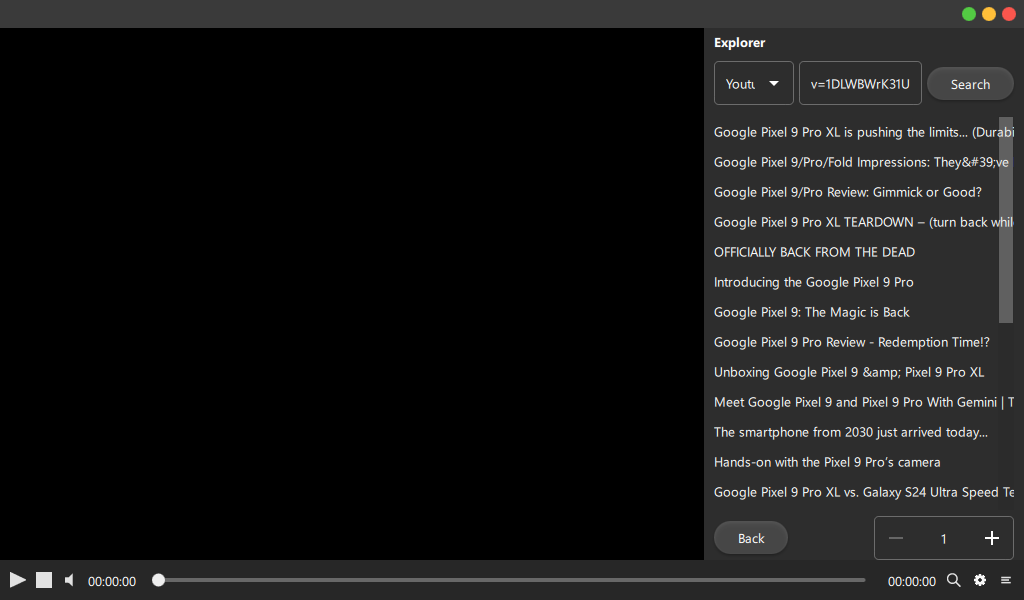Select 'Unboxing Google Pixel 9 & Pixel 9 Pro XL'
The height and width of the screenshot is (600, 1024).
click(x=863, y=372)
